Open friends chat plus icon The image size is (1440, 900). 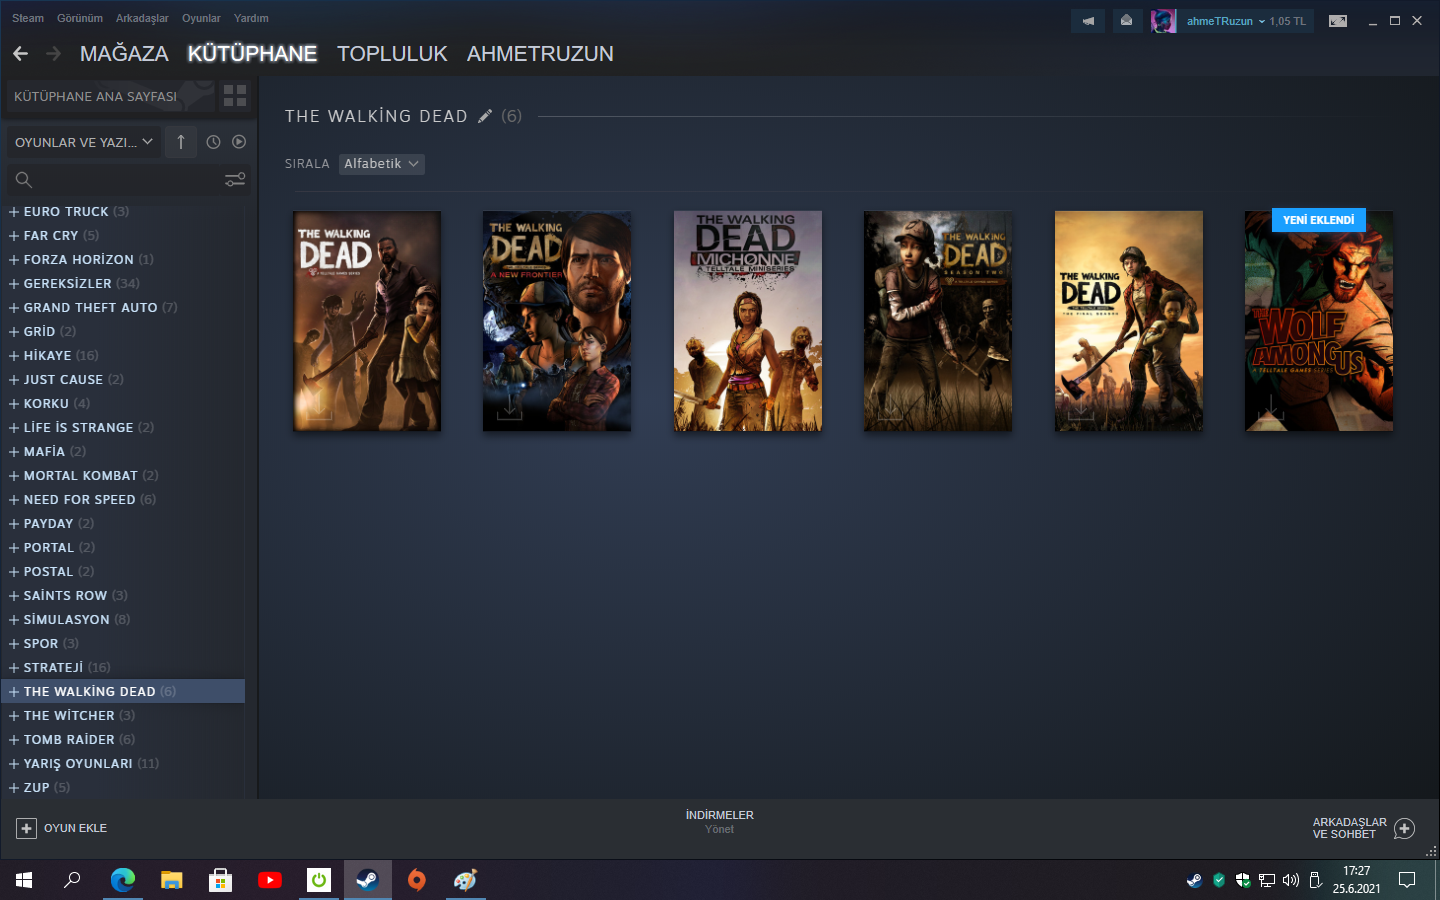pos(1404,828)
